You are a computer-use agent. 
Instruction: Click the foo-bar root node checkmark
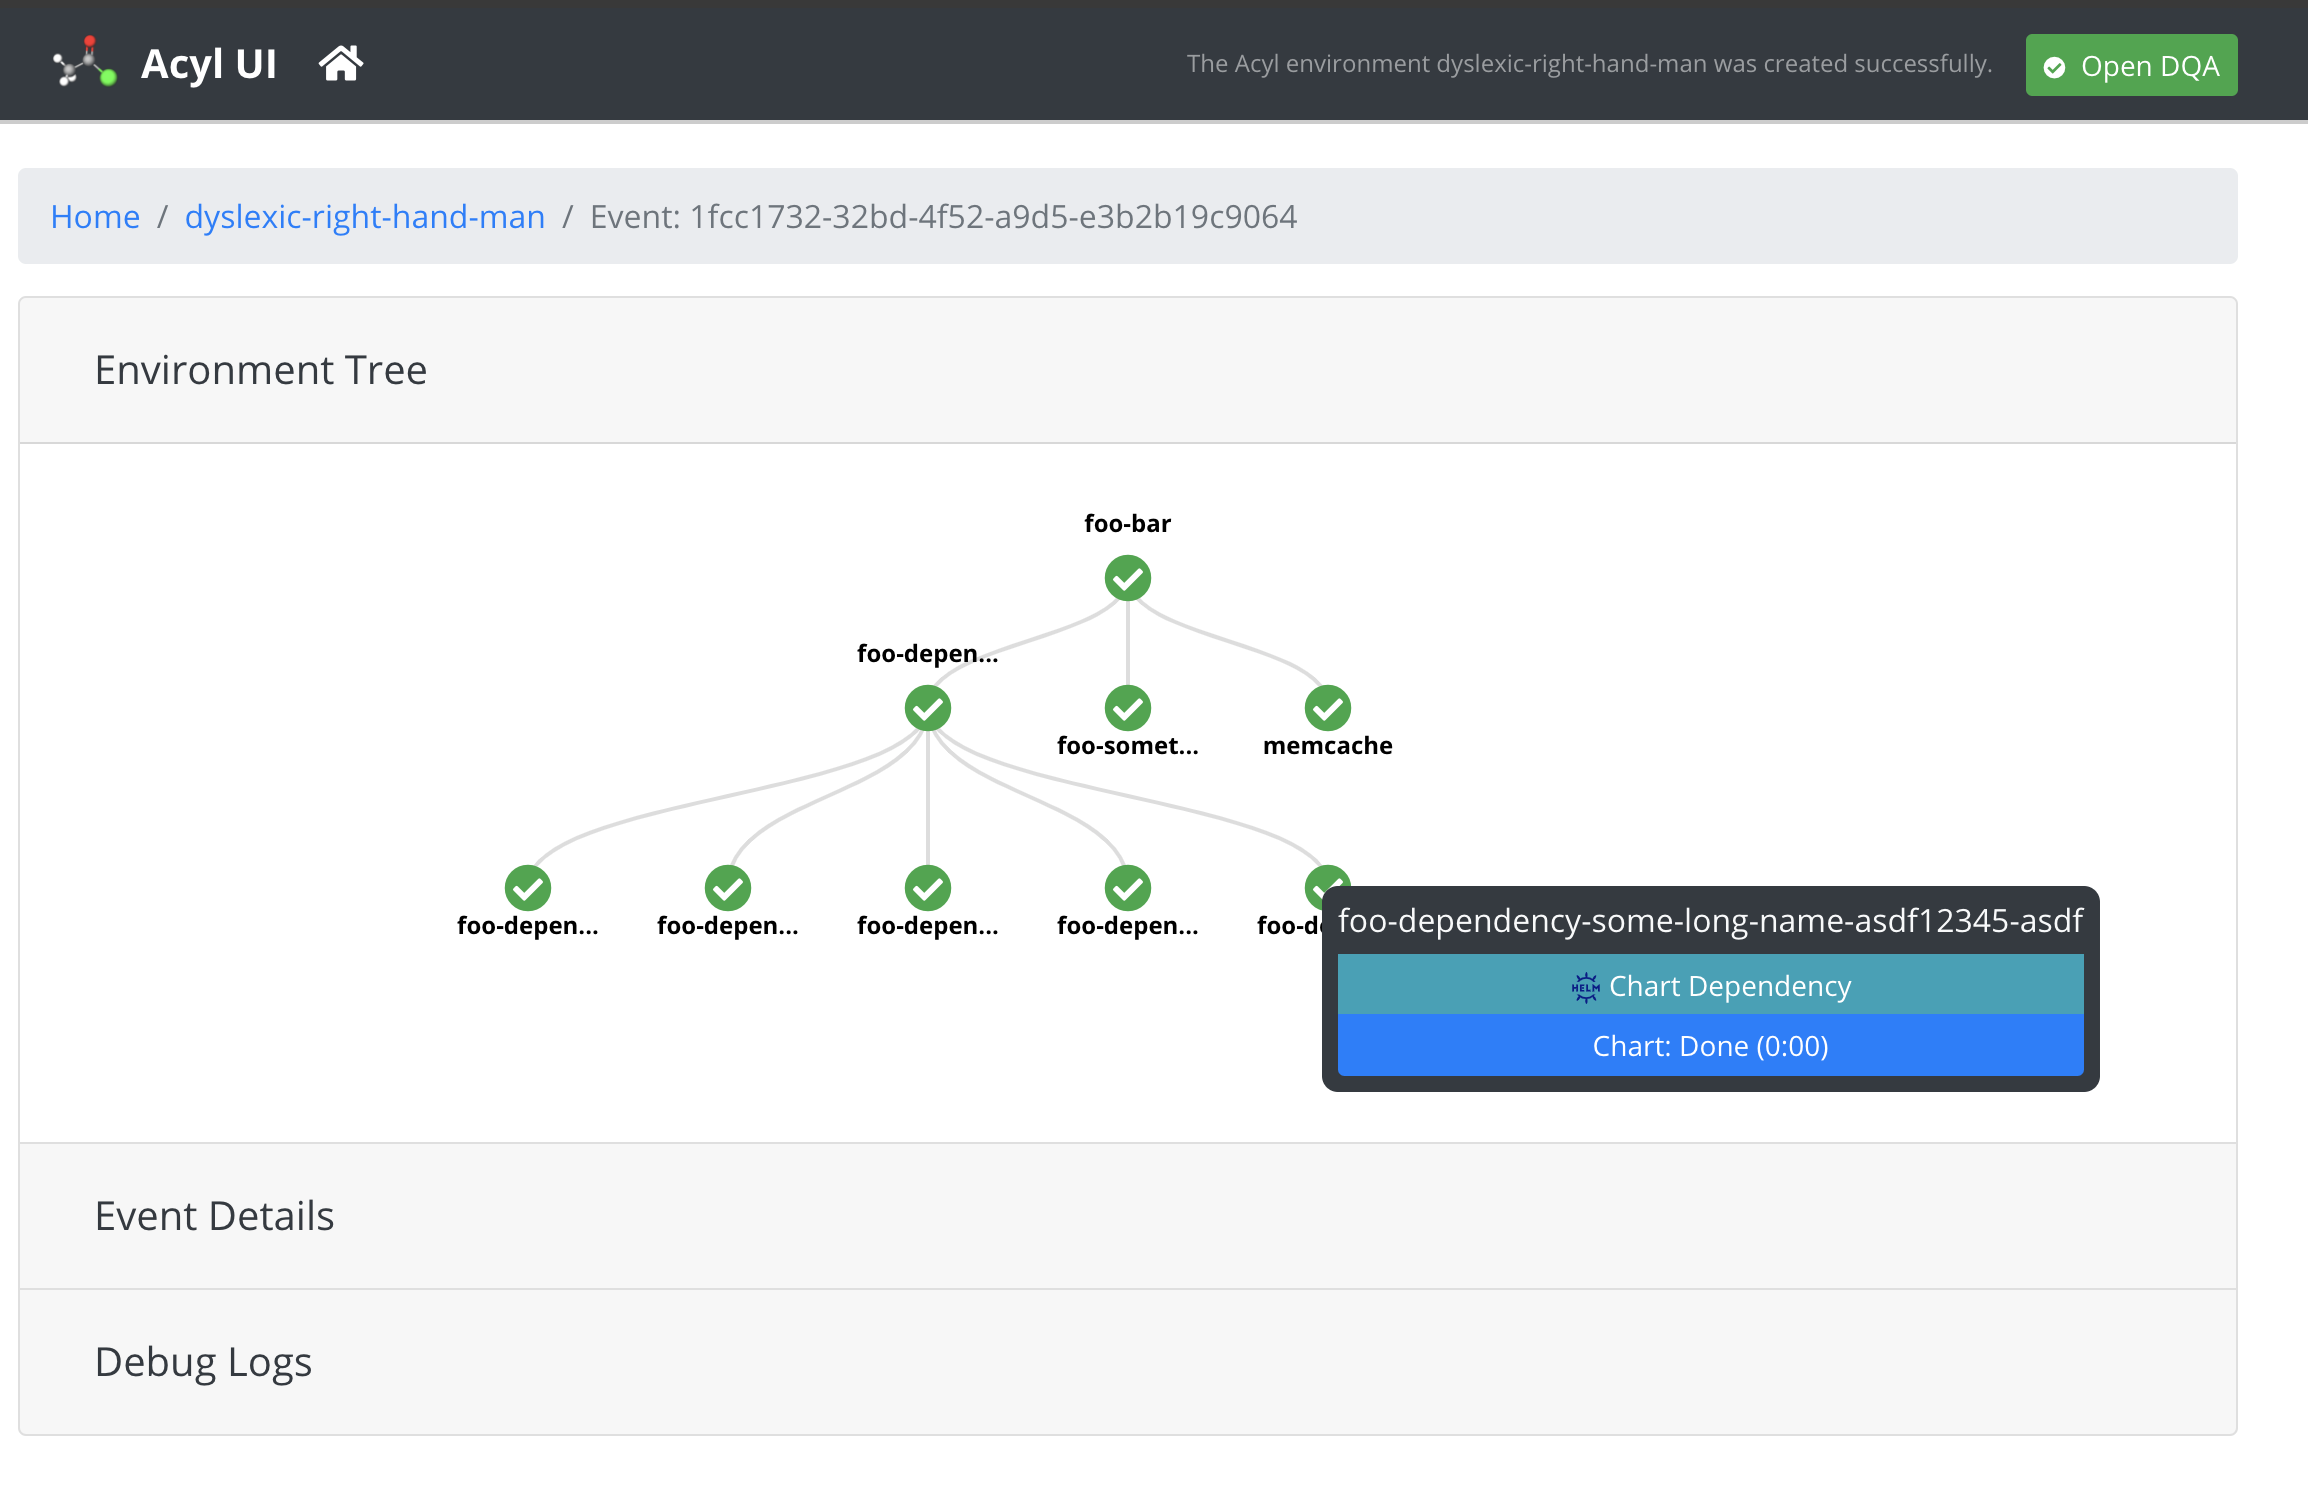tap(1127, 579)
